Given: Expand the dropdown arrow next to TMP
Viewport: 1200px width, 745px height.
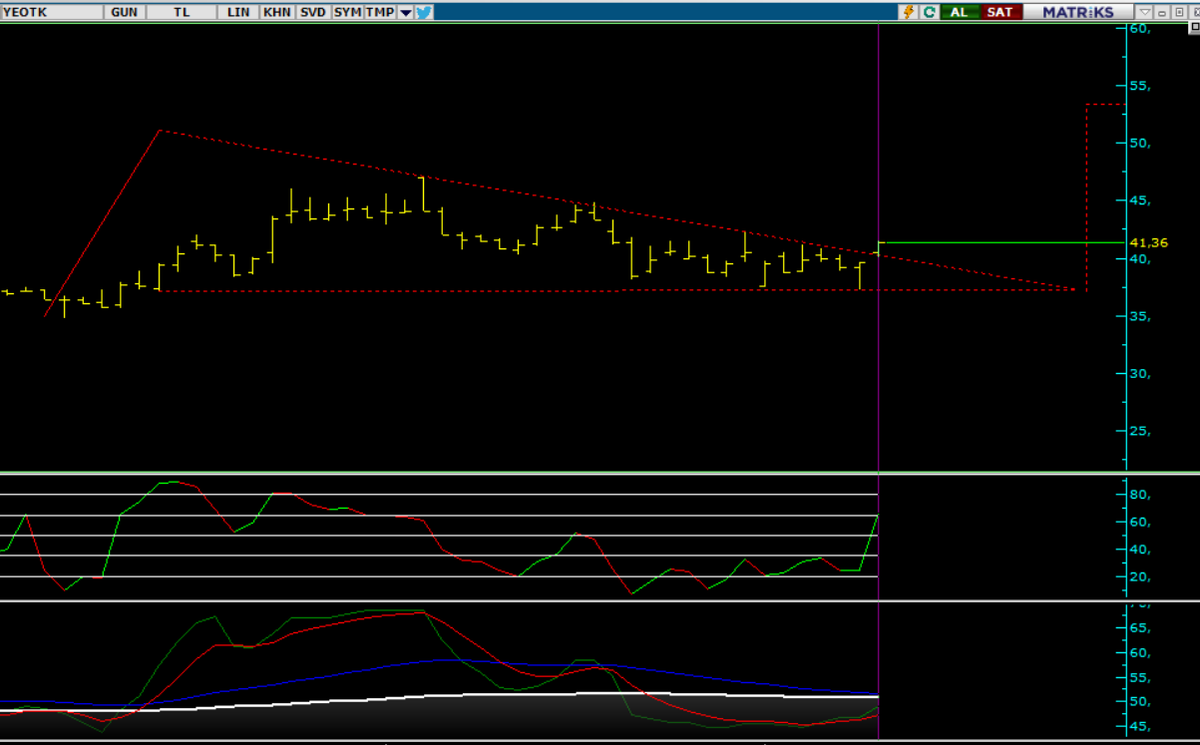Looking at the screenshot, I should coord(405,12).
